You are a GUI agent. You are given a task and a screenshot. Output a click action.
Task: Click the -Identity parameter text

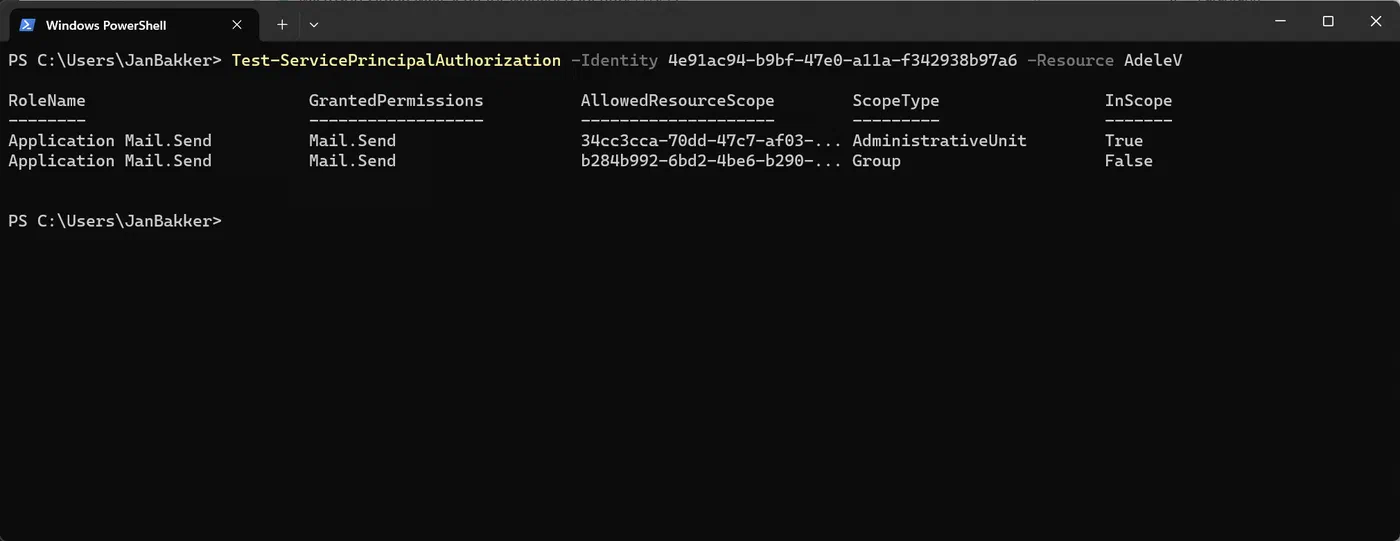tap(614, 61)
